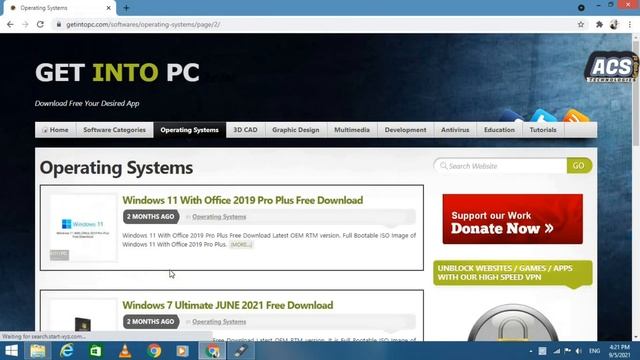Click Operating Systems category under Windows 7 post
The width and height of the screenshot is (640, 360).
coord(219,322)
